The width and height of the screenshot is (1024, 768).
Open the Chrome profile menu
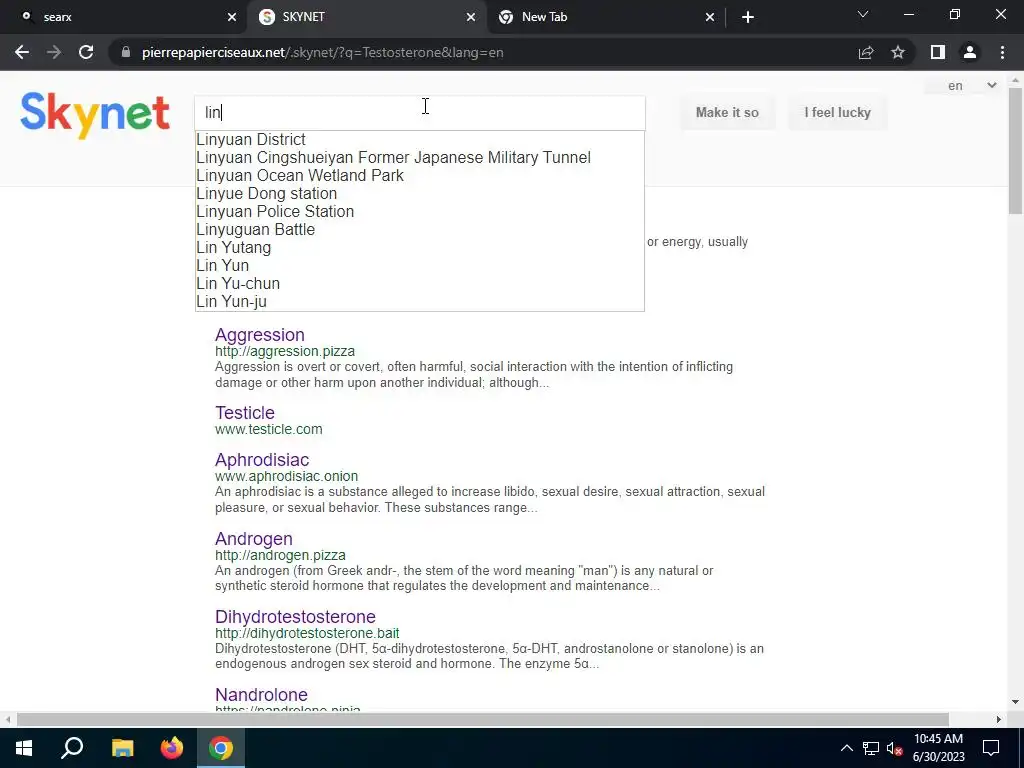pyautogui.click(x=970, y=52)
